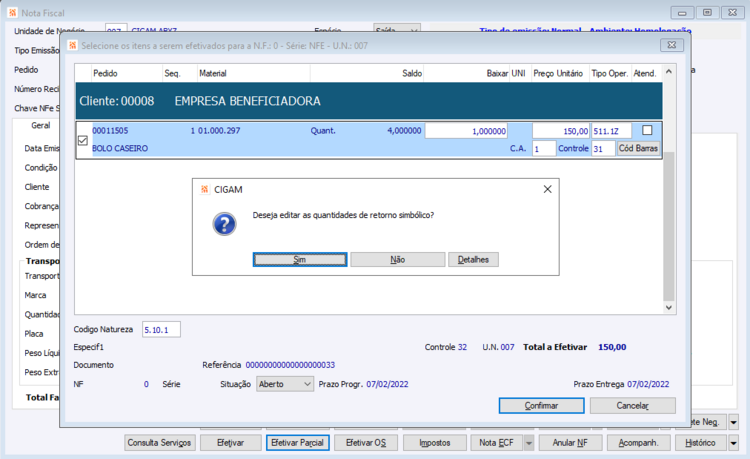Click the CIGAM dialog logo icon
Image resolution: width=750 pixels, height=459 pixels.
point(204,189)
